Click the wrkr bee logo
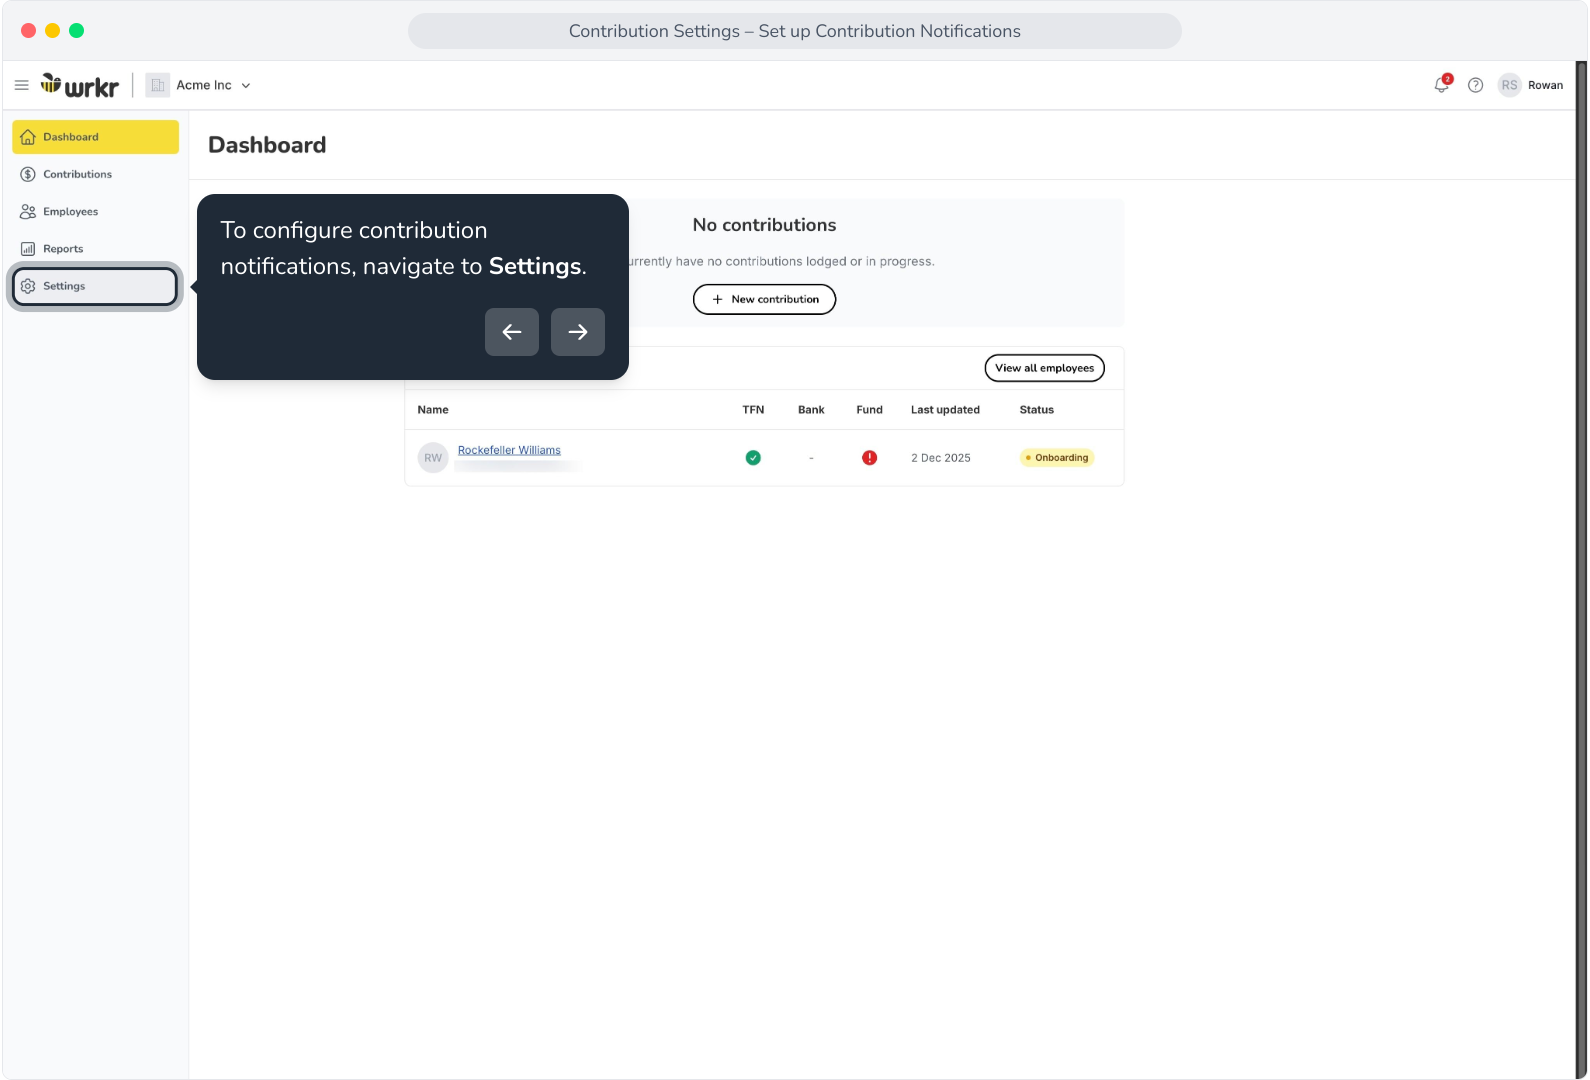Image resolution: width=1590 pixels, height=1080 pixels. pos(80,85)
